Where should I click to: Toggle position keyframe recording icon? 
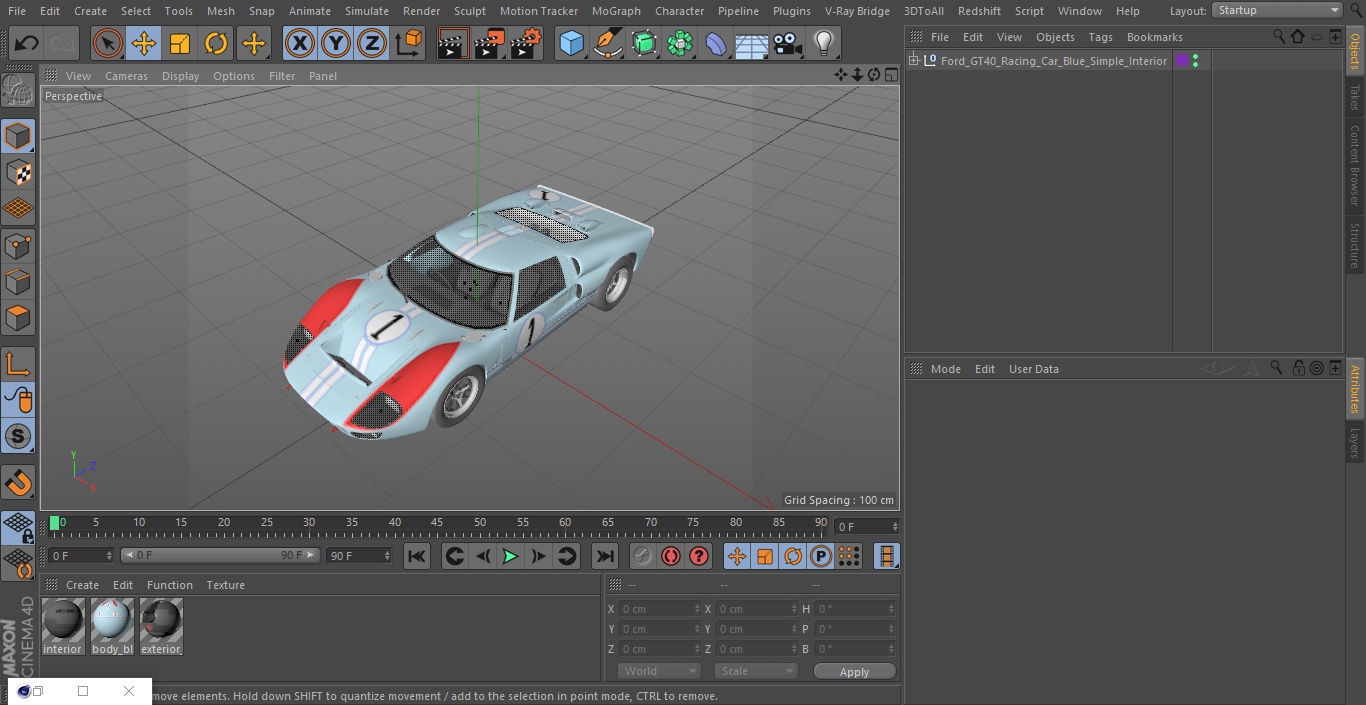737,556
